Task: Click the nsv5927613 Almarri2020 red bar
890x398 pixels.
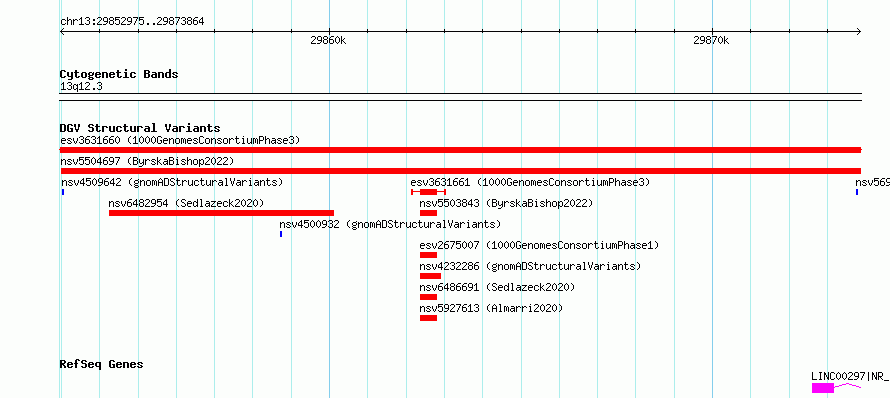Action: pyautogui.click(x=429, y=318)
